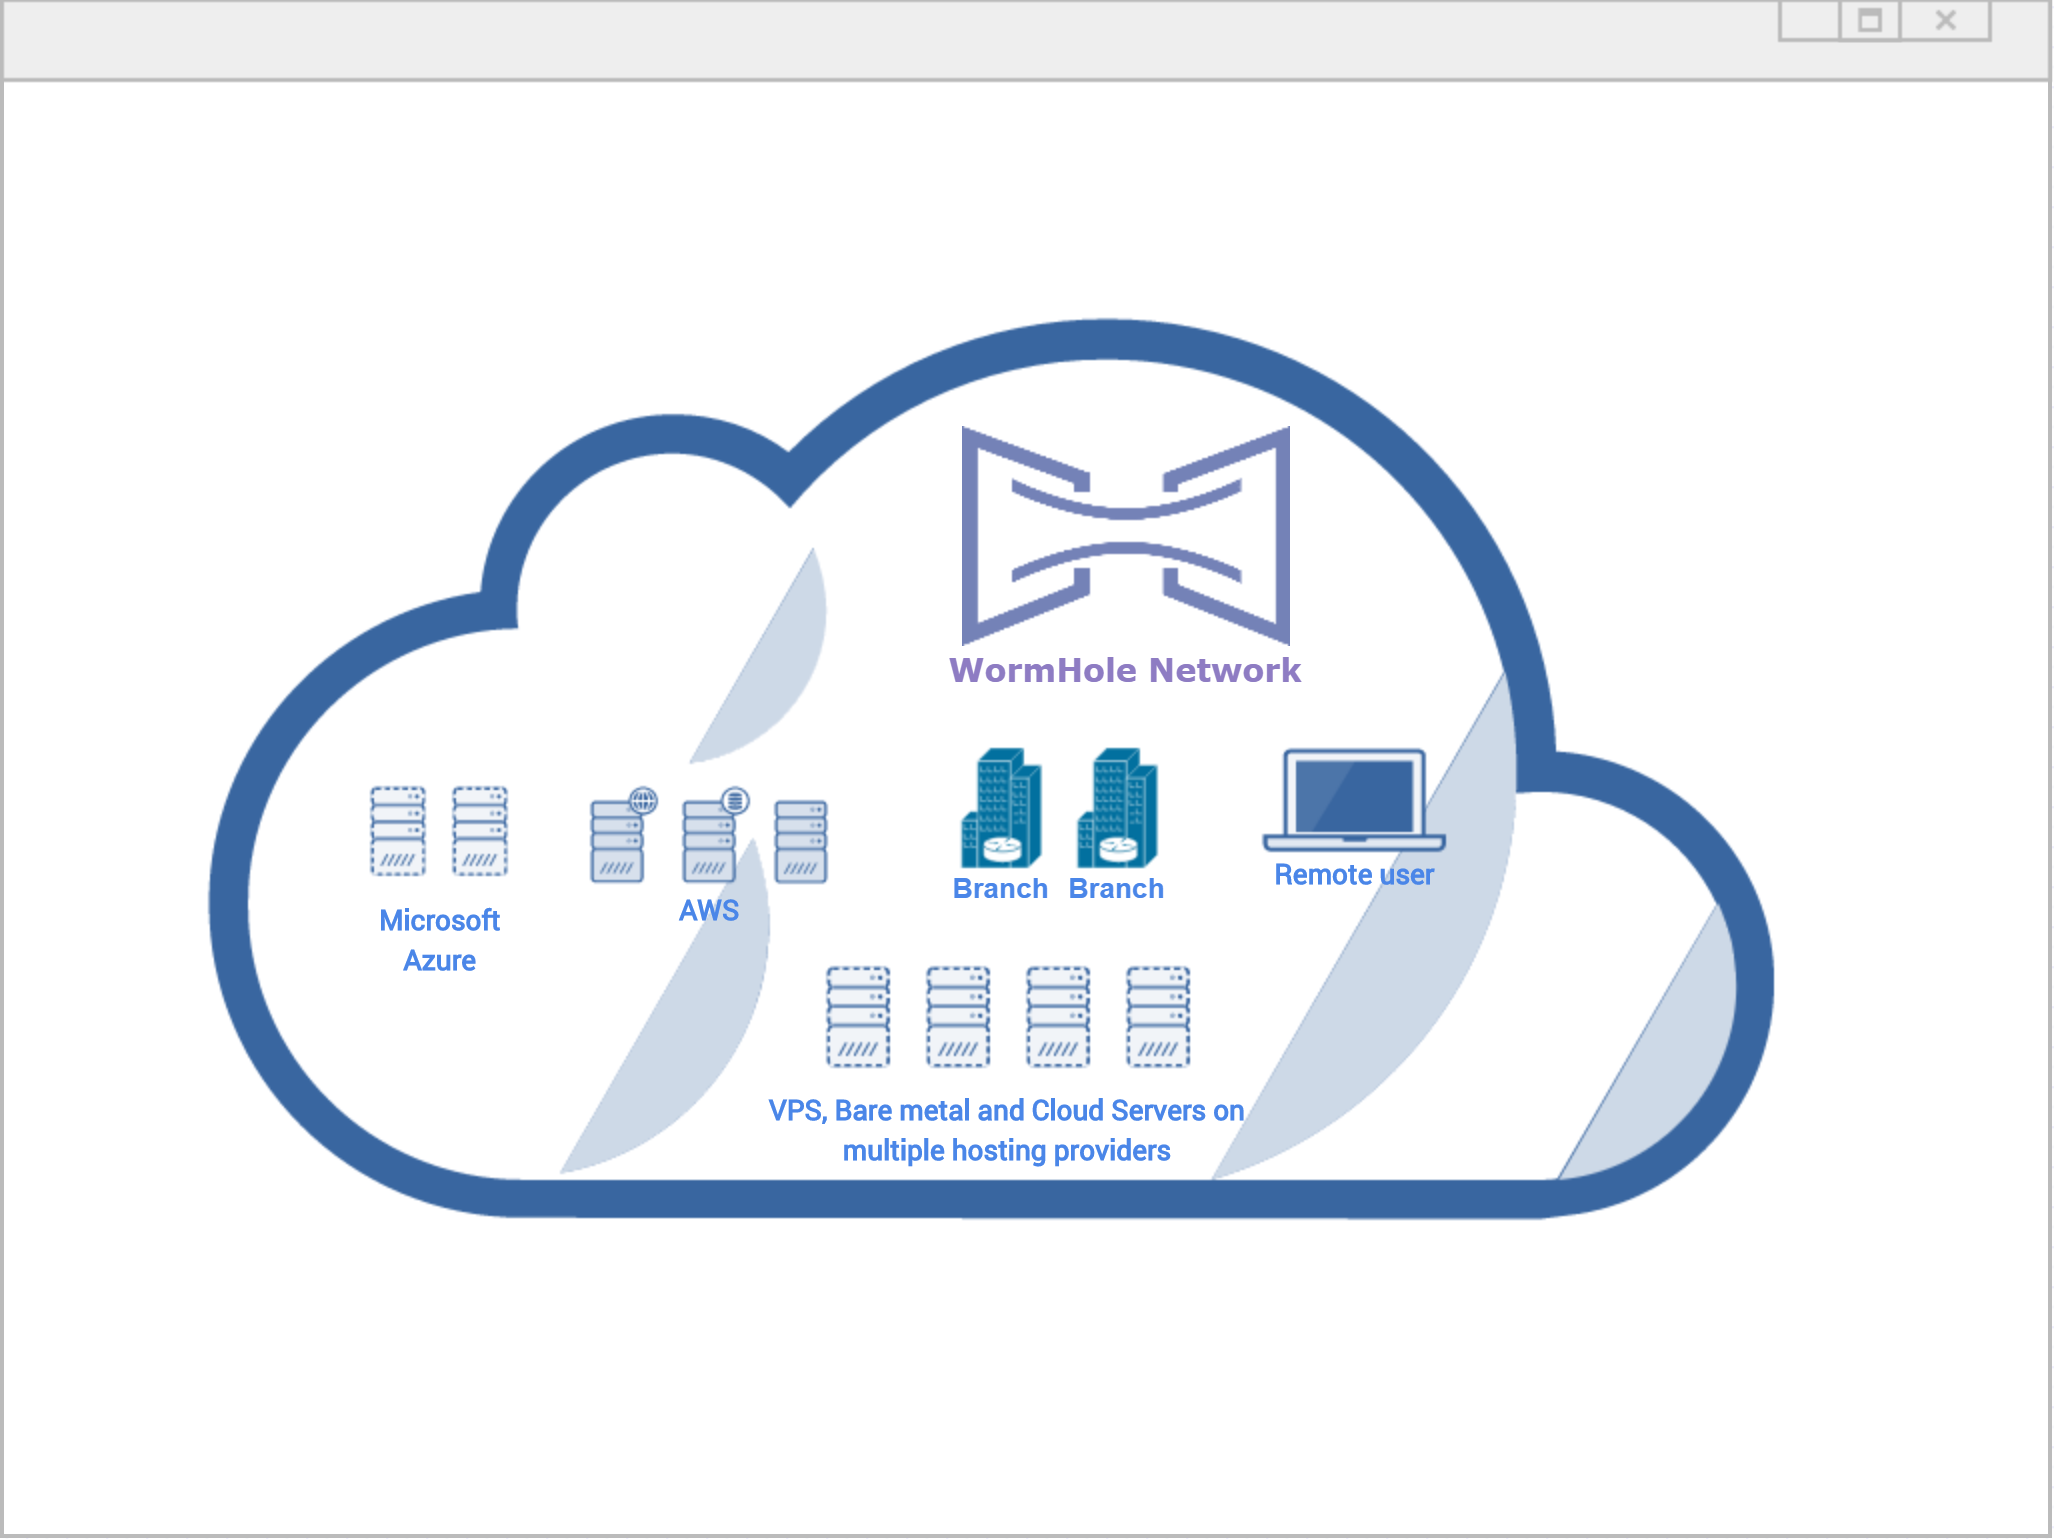Click the fourth VPS server icon
Image resolution: width=2054 pixels, height=1539 pixels.
[1158, 1016]
